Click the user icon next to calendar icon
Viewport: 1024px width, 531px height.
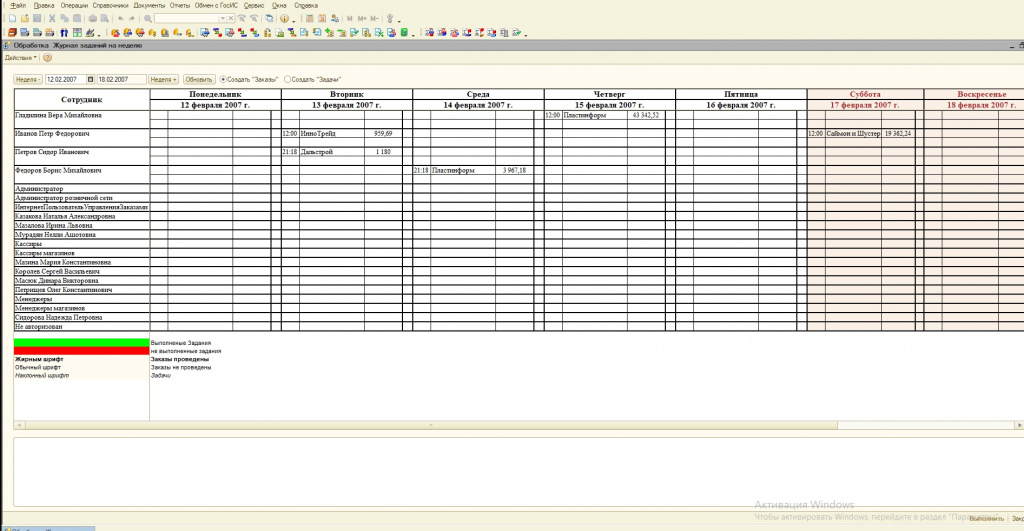335,18
